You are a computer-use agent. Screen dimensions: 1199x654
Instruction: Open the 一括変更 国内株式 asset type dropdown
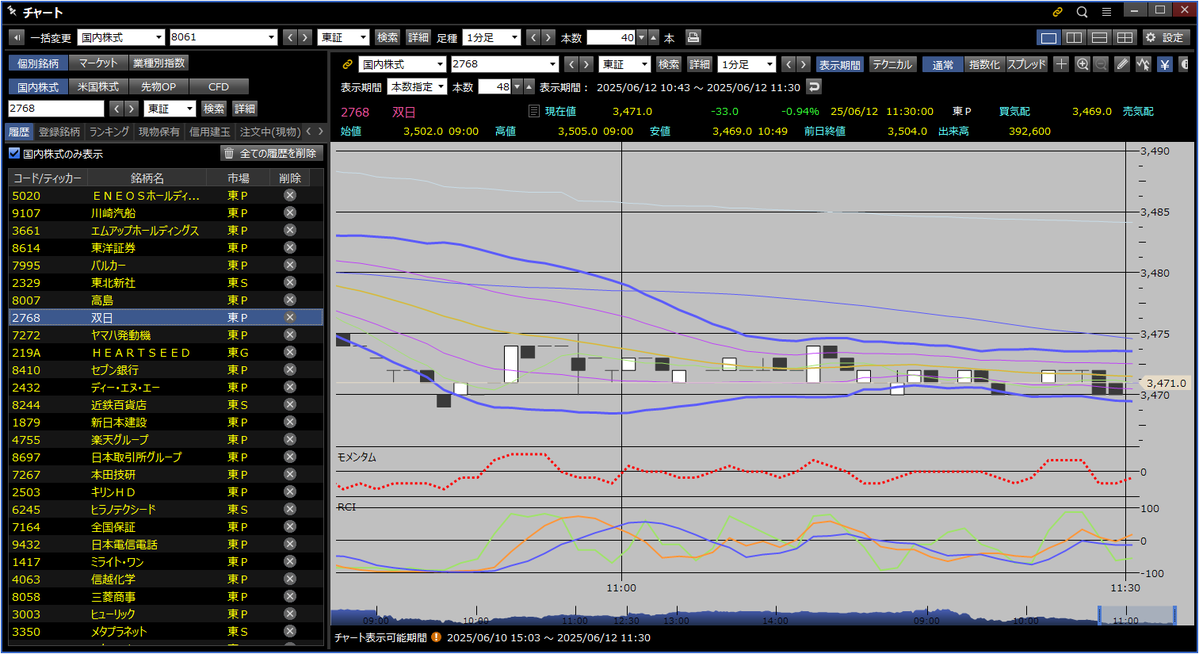coord(122,37)
